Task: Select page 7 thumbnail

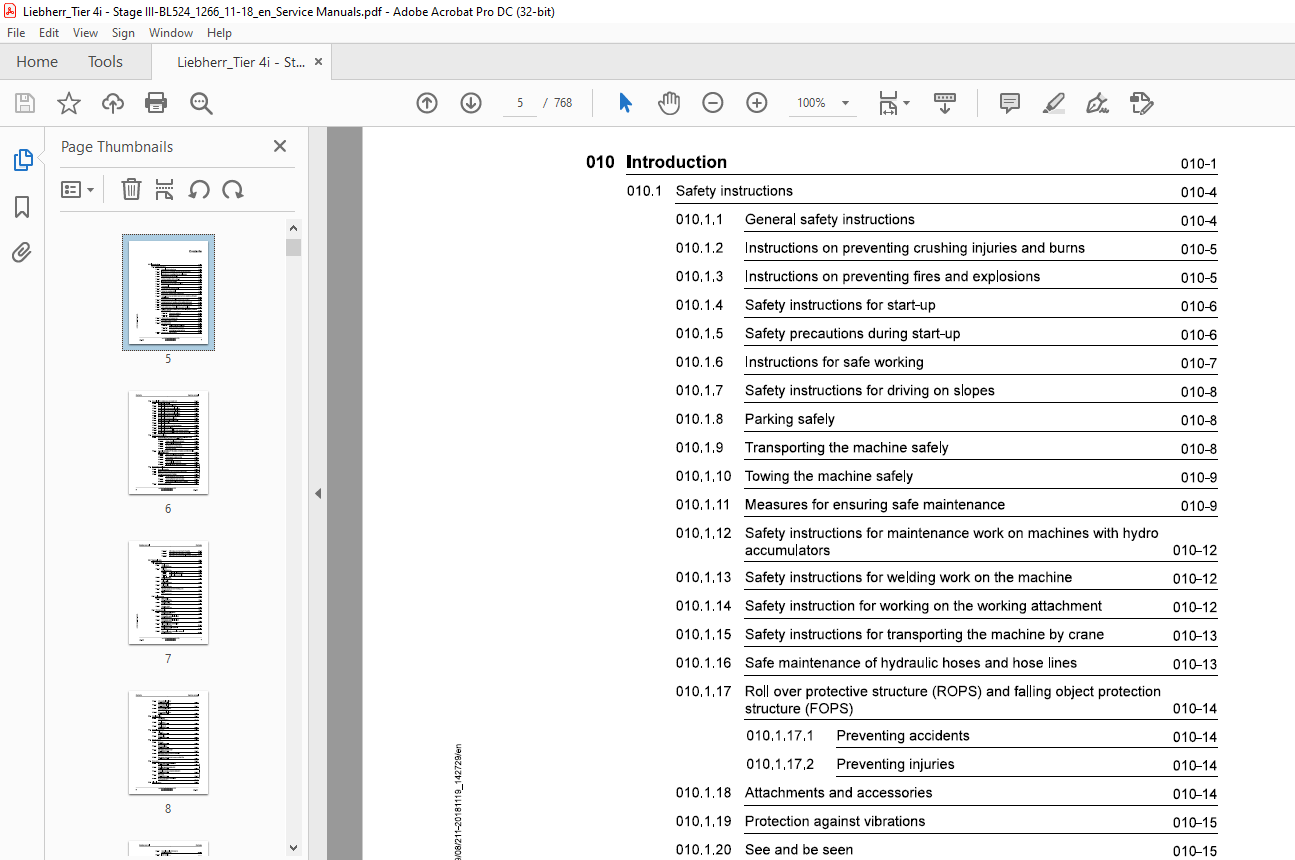Action: pyautogui.click(x=168, y=592)
